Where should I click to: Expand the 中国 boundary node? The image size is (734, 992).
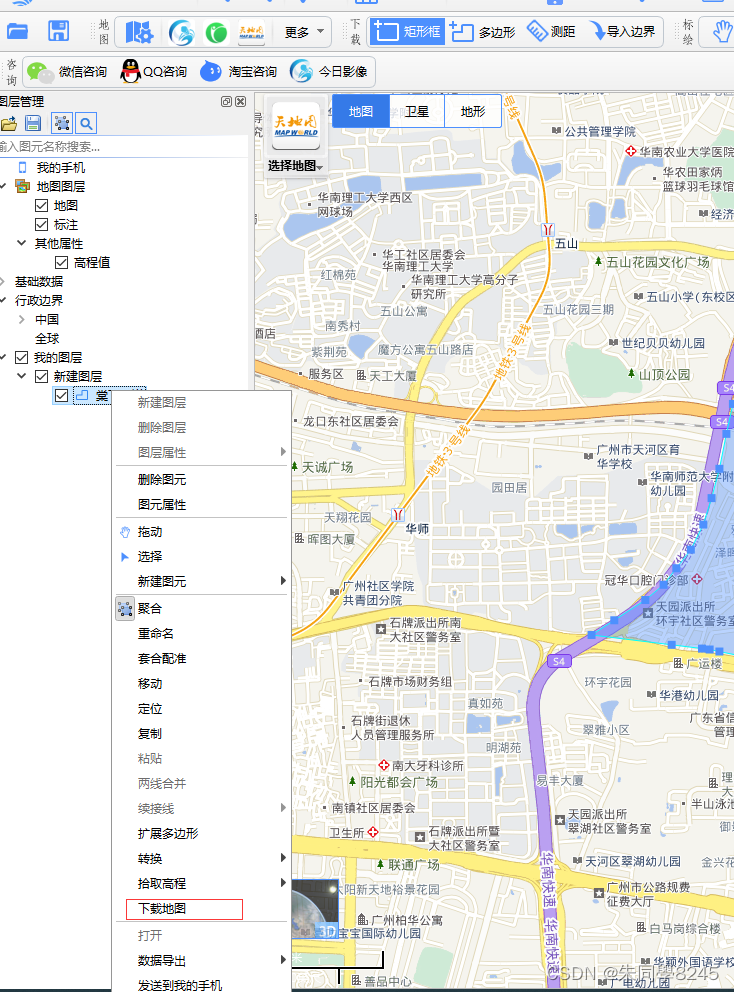[x=22, y=319]
